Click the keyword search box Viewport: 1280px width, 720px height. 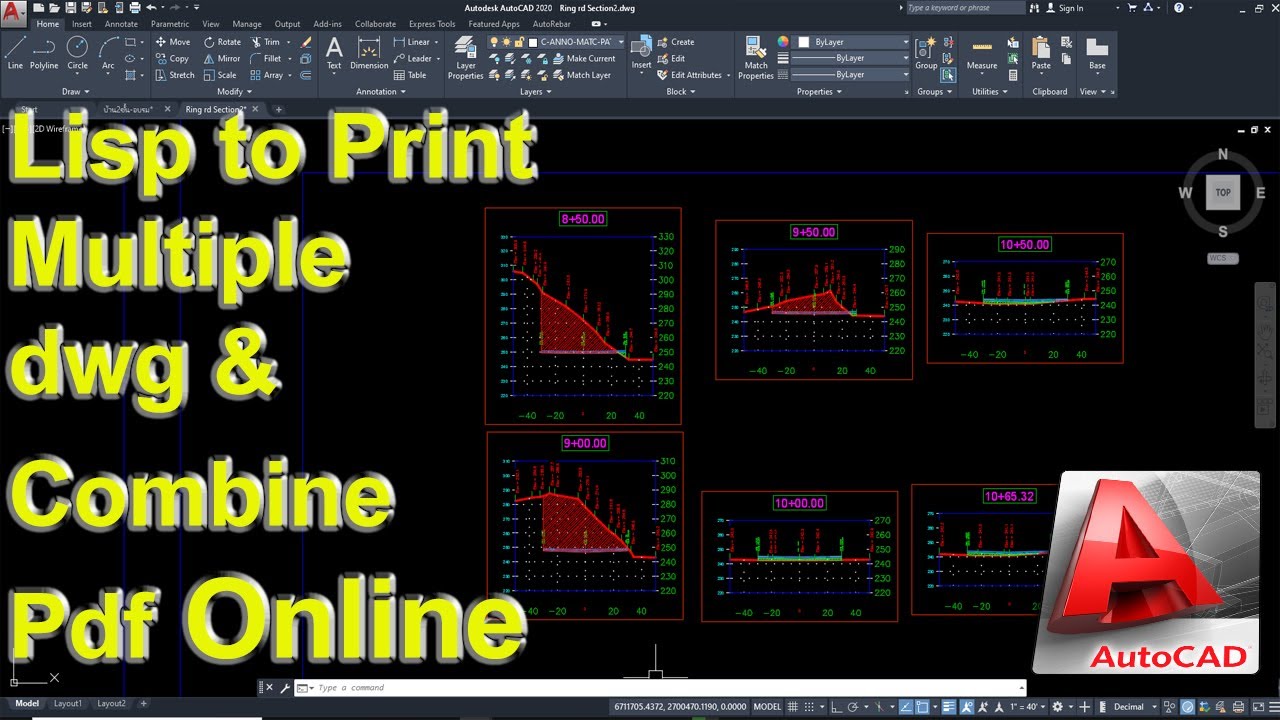(965, 8)
